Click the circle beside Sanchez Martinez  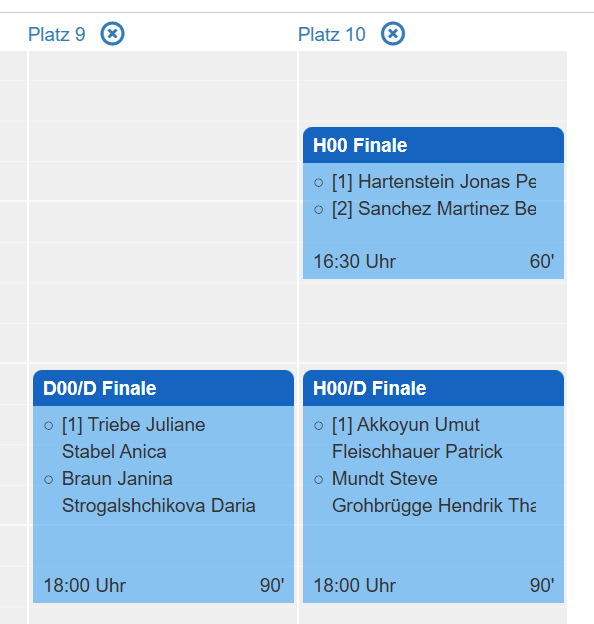click(x=318, y=210)
